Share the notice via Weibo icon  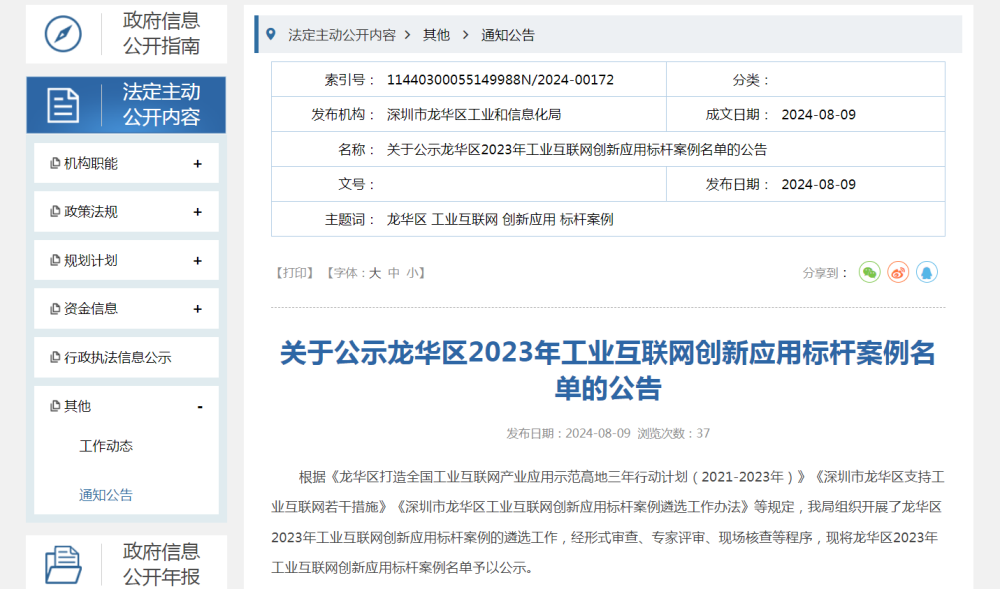pos(898,272)
